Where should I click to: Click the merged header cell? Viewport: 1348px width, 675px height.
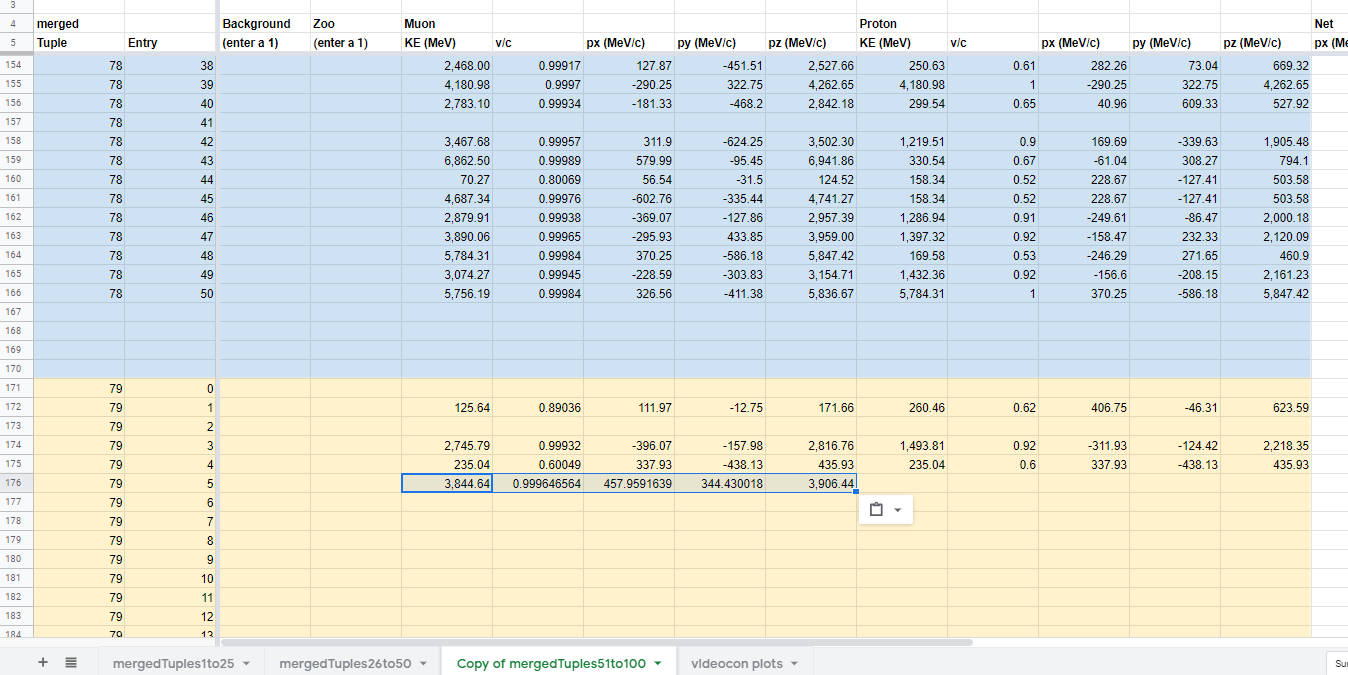pyautogui.click(x=79, y=23)
